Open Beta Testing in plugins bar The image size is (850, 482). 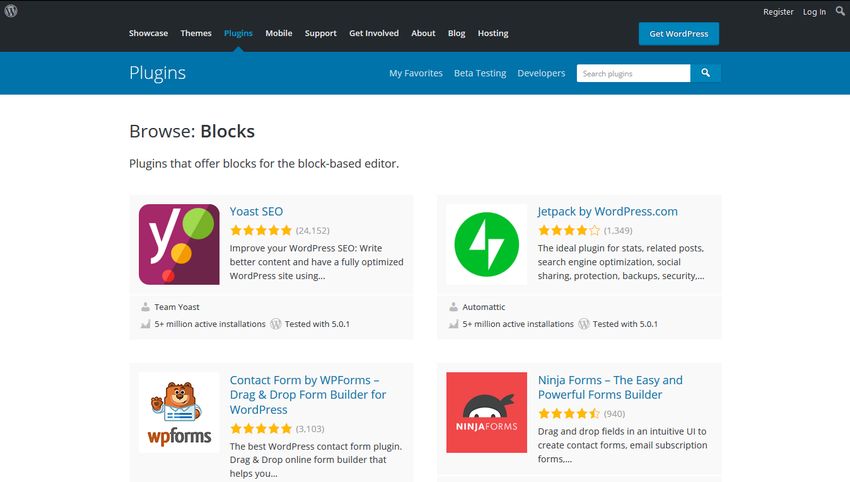pos(480,73)
